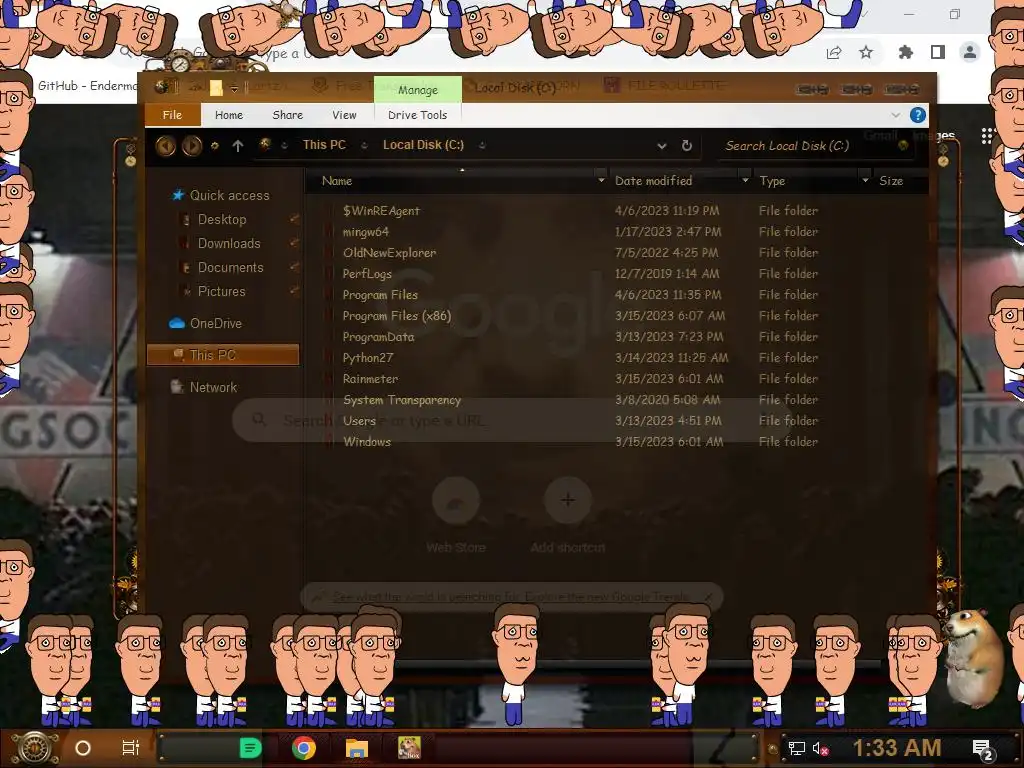This screenshot has height=768, width=1024.
Task: Select the Python27 folder
Action: (368, 358)
